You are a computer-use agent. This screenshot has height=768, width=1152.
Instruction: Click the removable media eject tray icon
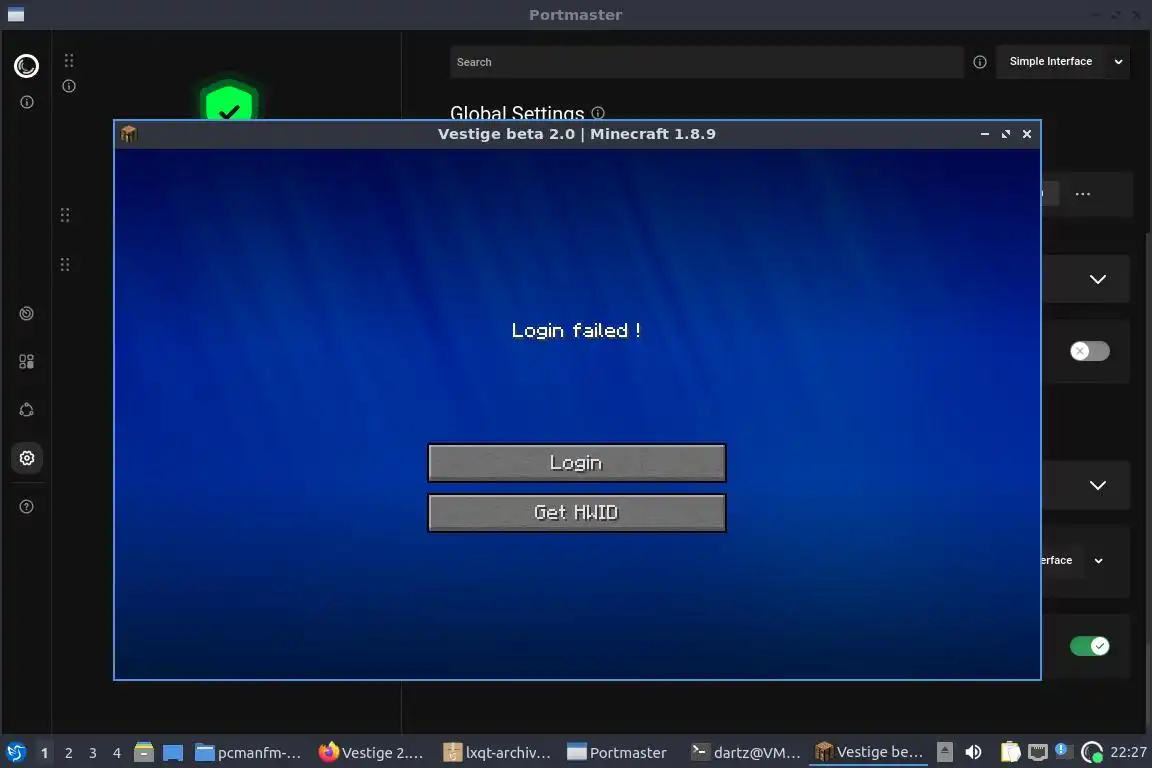(945, 752)
